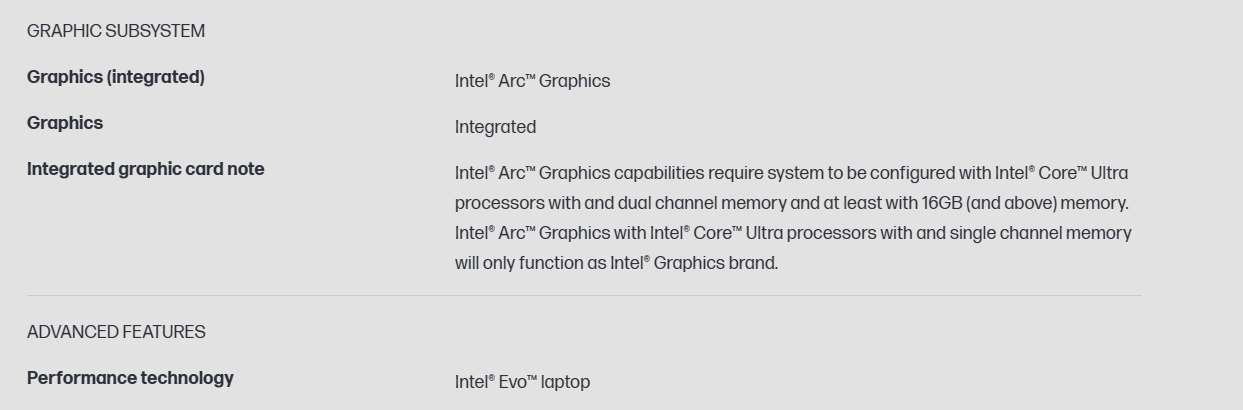Select the plain 'Graphics' row label
1243x410 pixels.
[65, 123]
